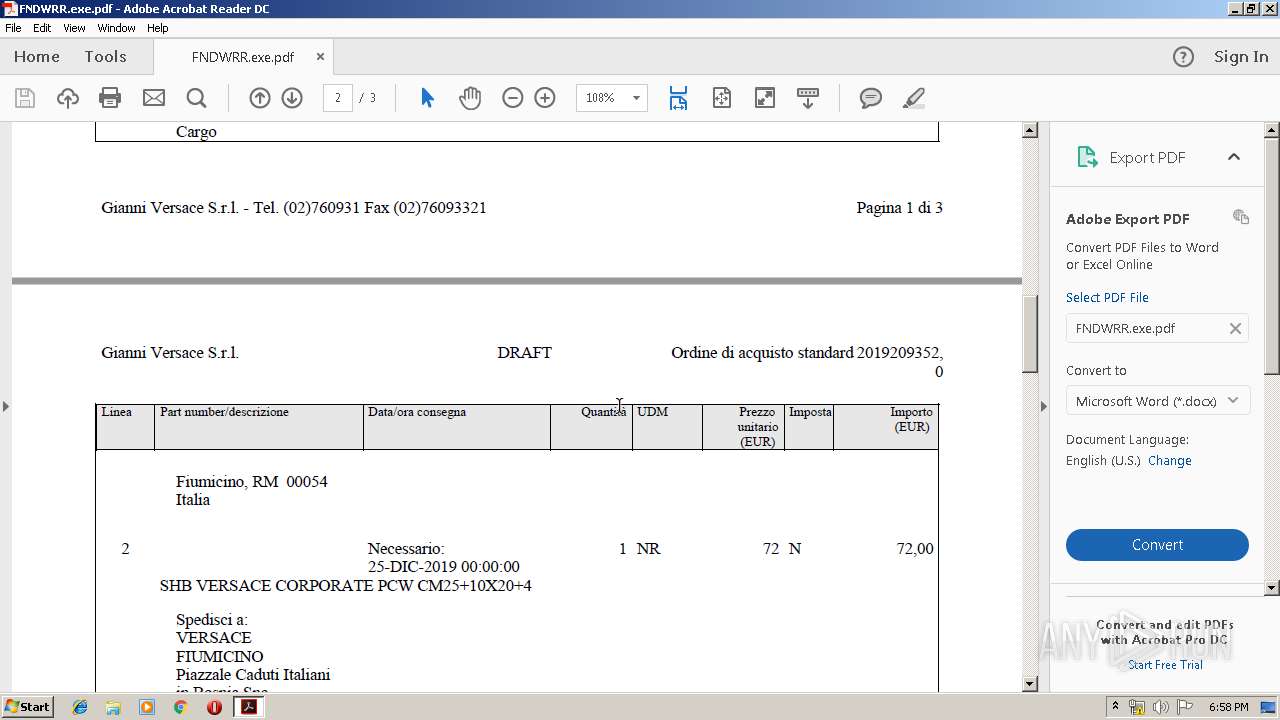Screen dimensions: 1280x720
Task: Click Acrobat Reader taskbar button
Action: tap(248, 707)
